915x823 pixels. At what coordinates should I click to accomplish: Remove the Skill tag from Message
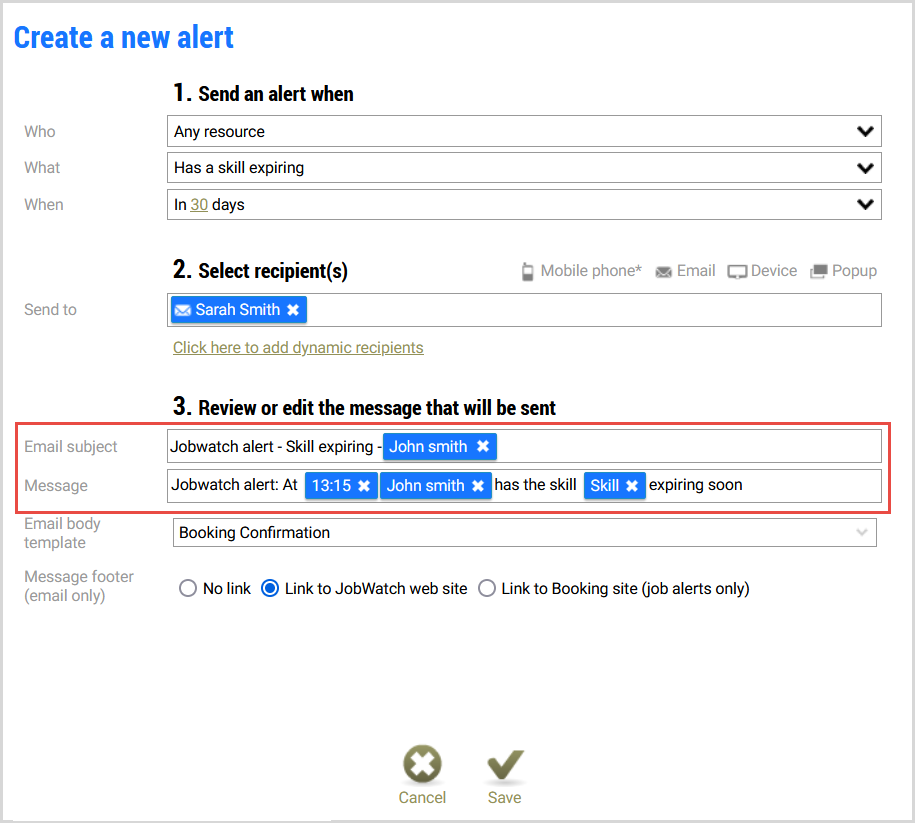pyautogui.click(x=631, y=486)
